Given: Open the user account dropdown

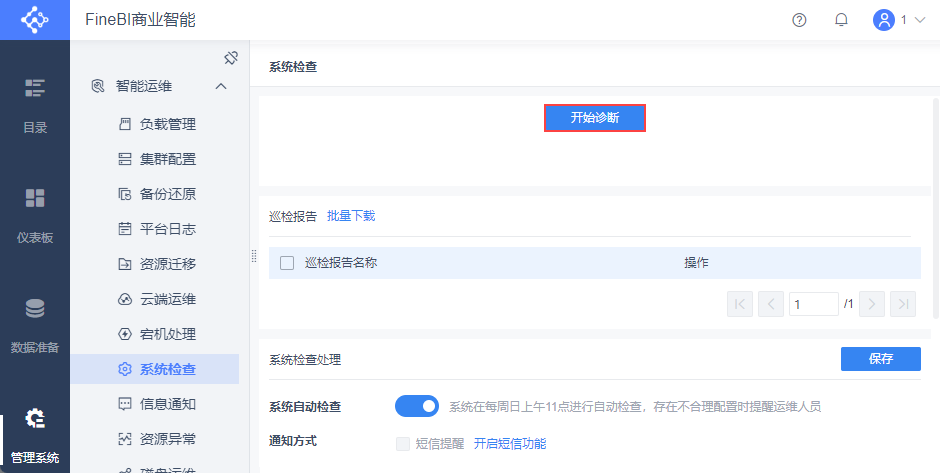Looking at the screenshot, I should click(x=898, y=20).
